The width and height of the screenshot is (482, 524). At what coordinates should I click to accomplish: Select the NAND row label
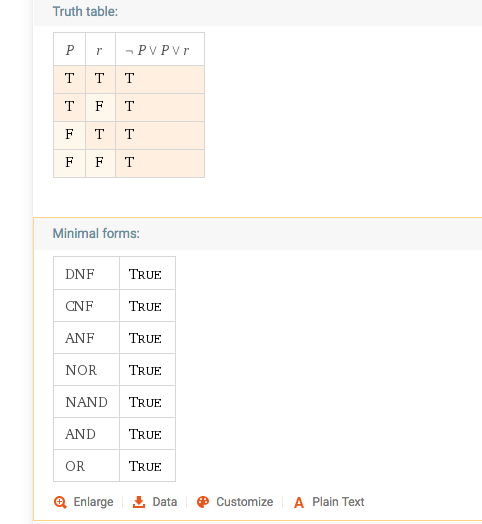[x=86, y=402]
